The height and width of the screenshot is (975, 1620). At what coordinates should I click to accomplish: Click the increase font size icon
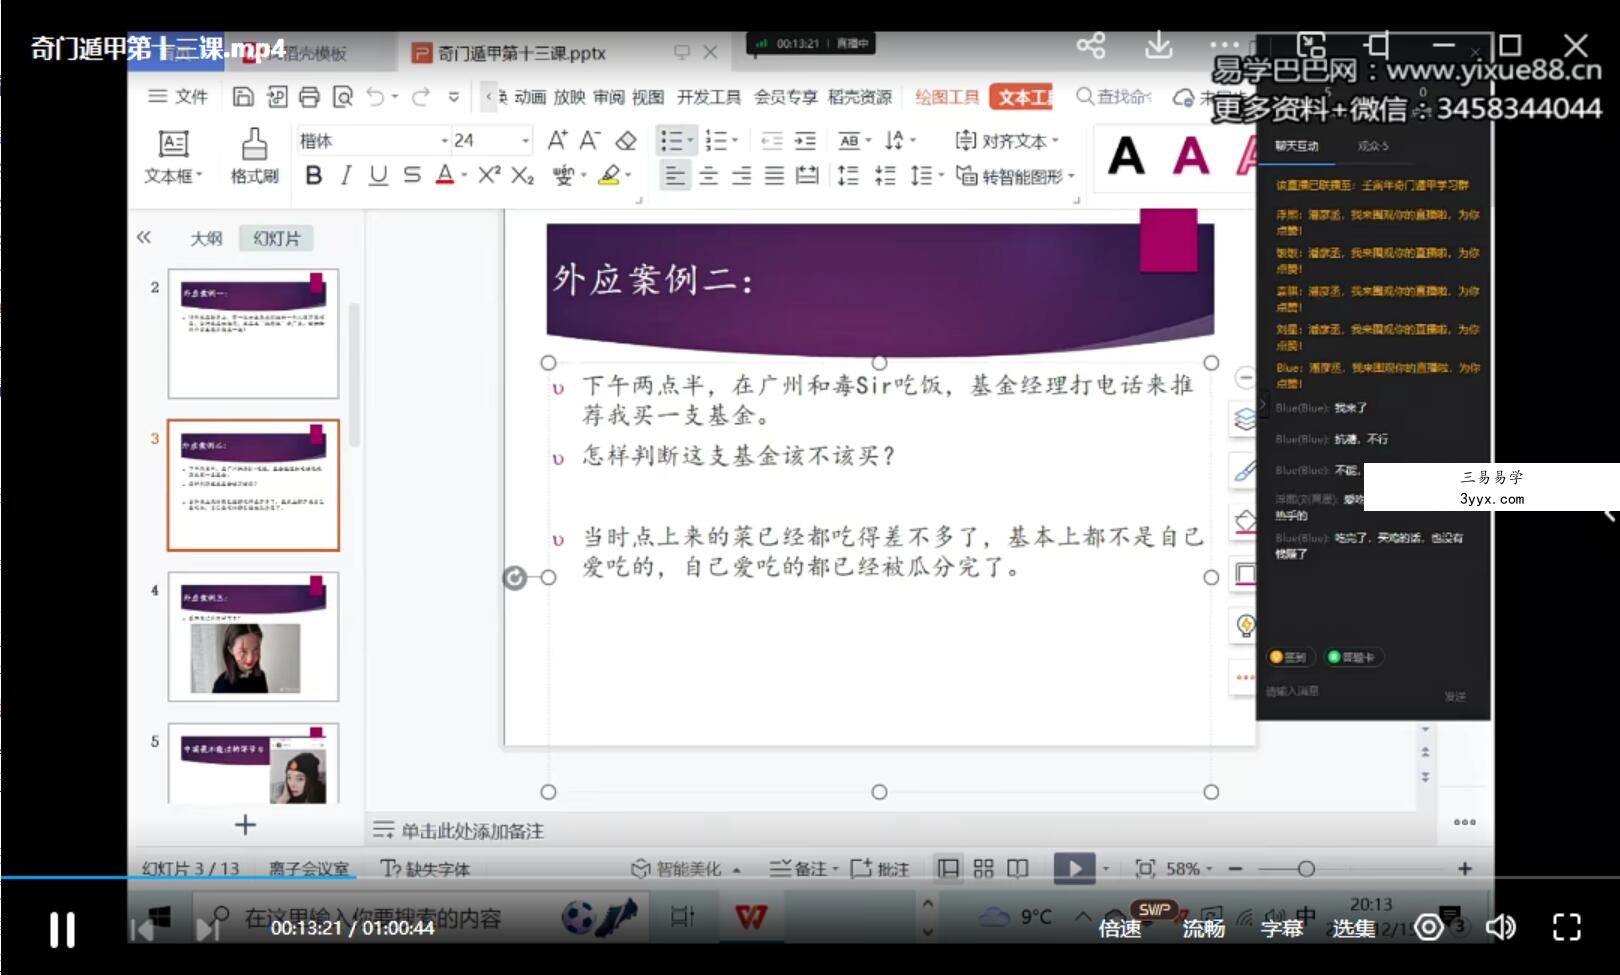point(557,140)
